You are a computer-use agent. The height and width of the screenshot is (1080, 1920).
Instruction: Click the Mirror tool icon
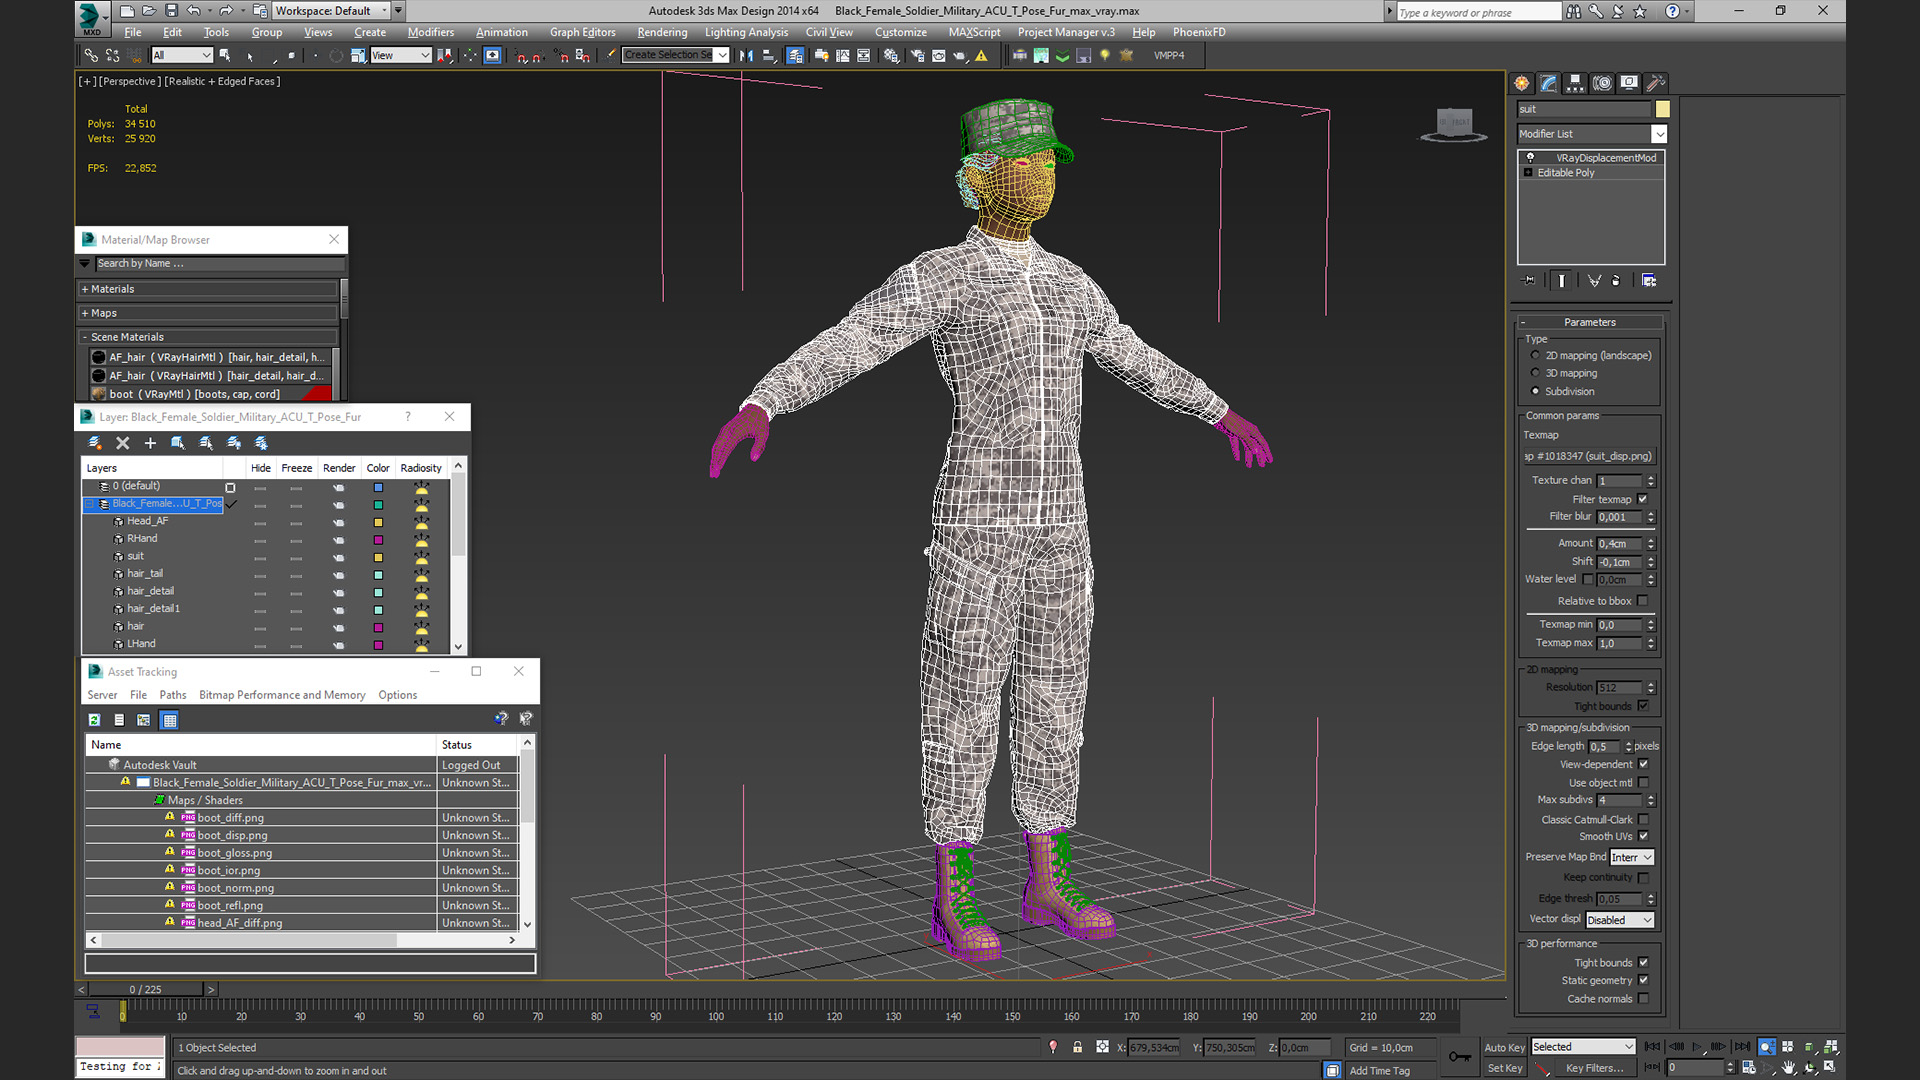coord(746,55)
